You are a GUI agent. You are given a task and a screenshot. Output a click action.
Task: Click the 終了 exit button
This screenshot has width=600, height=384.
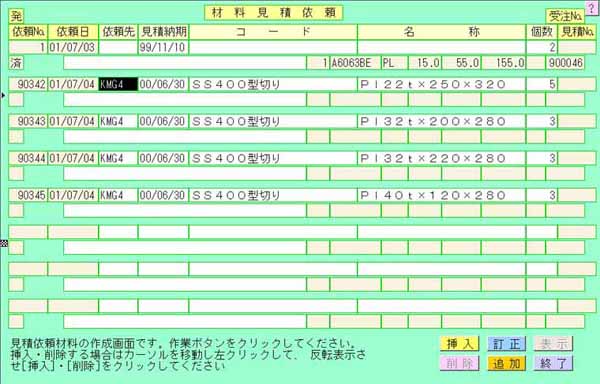pos(554,363)
